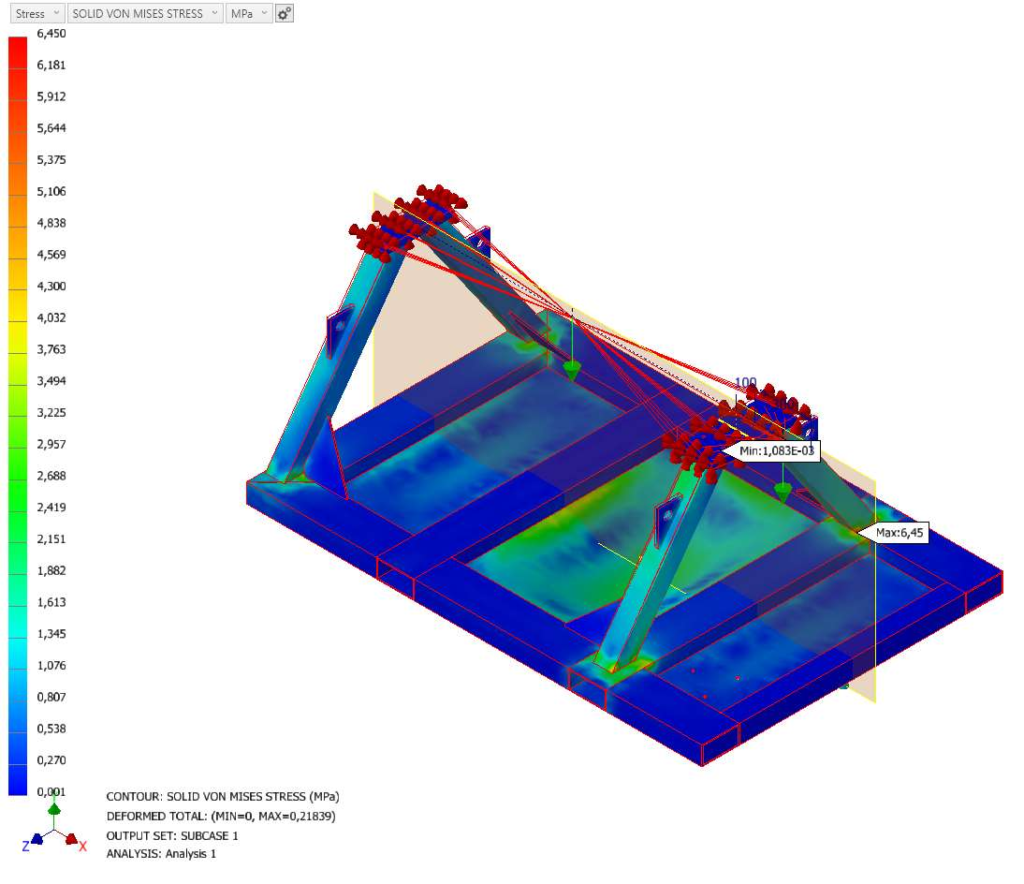Click the 0,001 minimum legend value
This screenshot has height=884, width=1024.
(51, 792)
